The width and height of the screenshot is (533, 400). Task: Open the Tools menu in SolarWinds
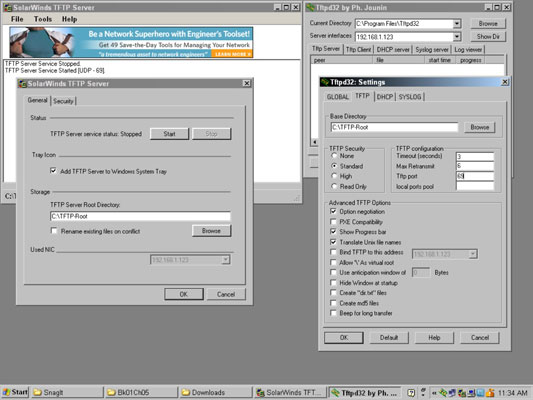(x=43, y=19)
